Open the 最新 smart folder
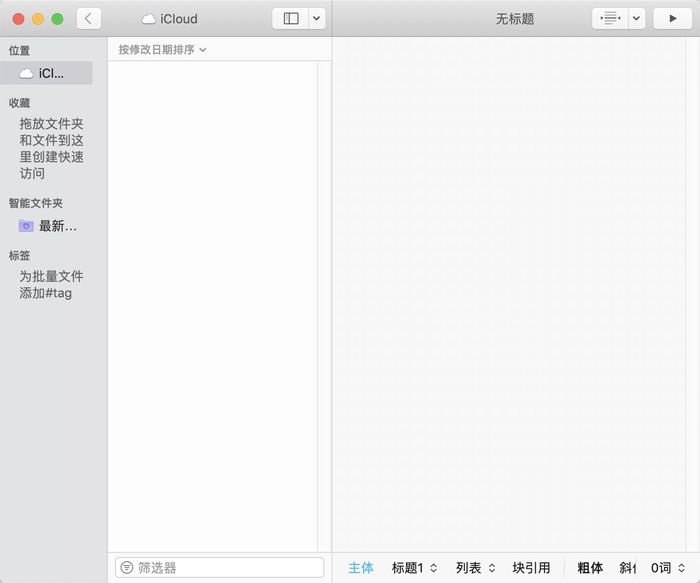This screenshot has height=583, width=700. (48, 226)
